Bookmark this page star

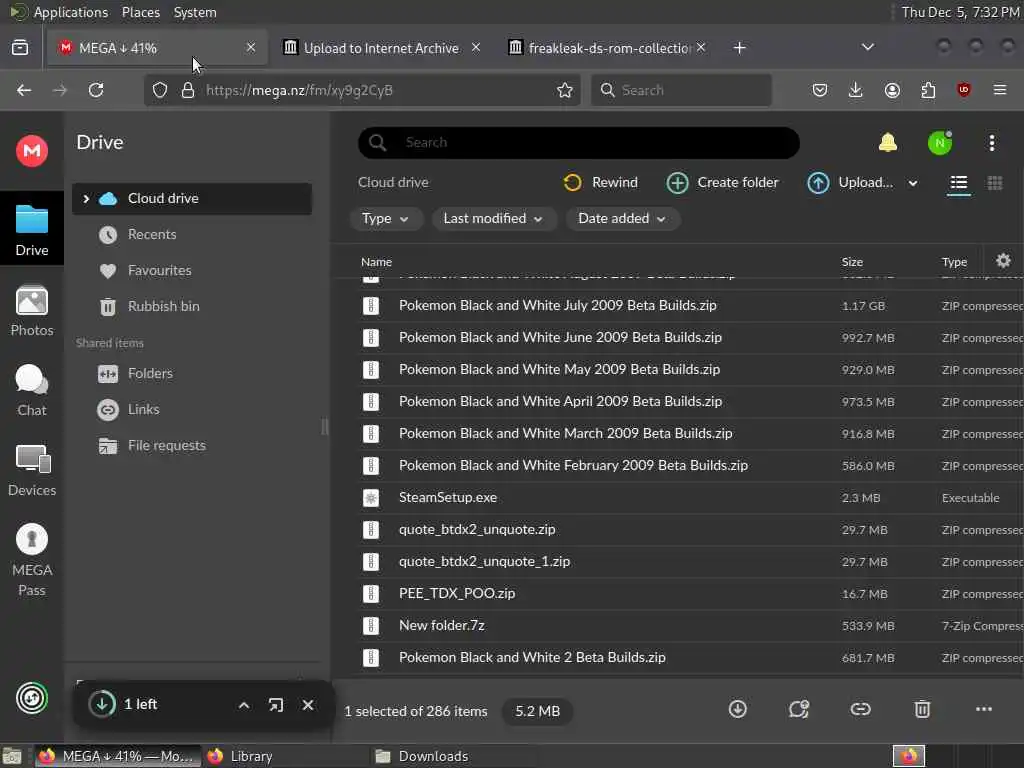click(565, 90)
